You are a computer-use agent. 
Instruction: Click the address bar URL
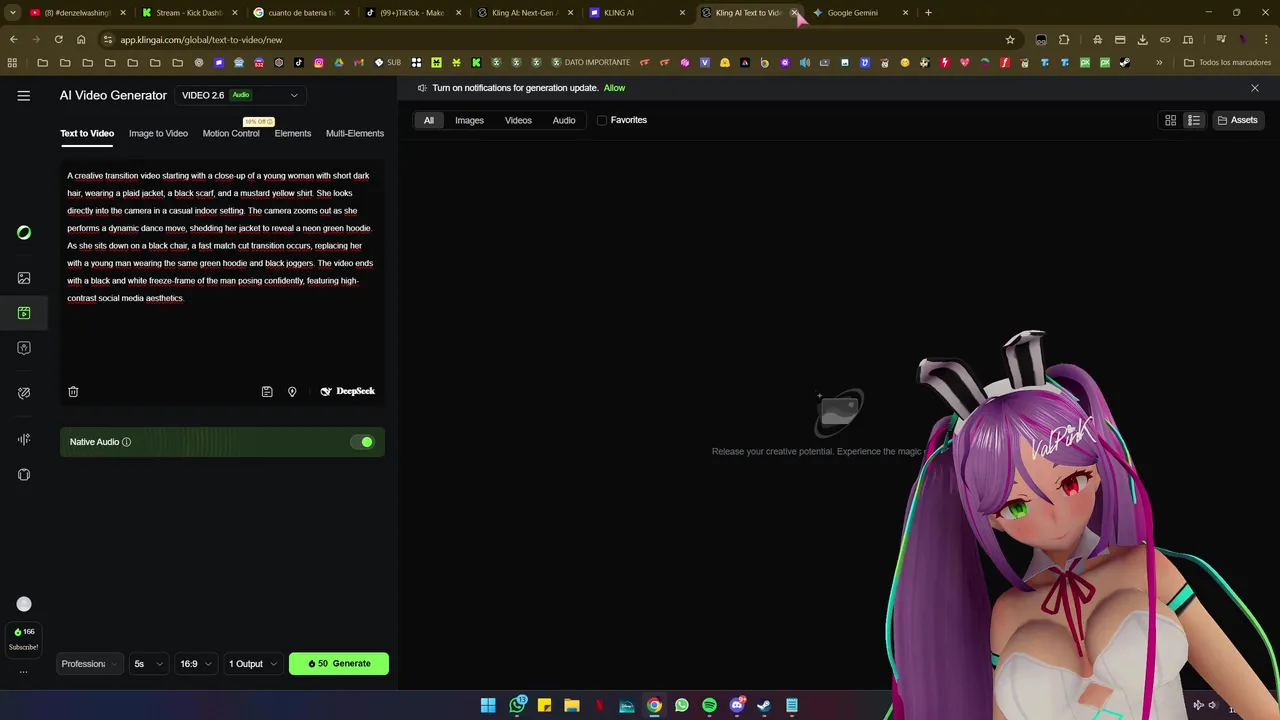[202, 39]
